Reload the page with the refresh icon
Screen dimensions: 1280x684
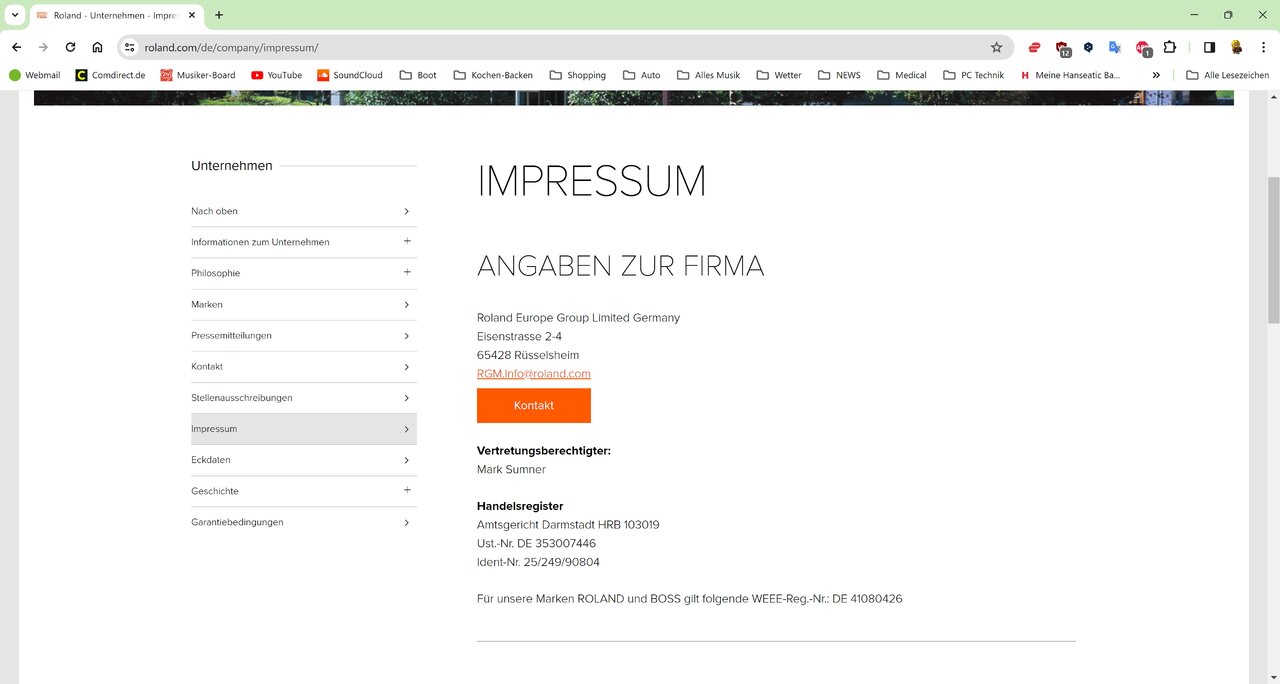[70, 47]
